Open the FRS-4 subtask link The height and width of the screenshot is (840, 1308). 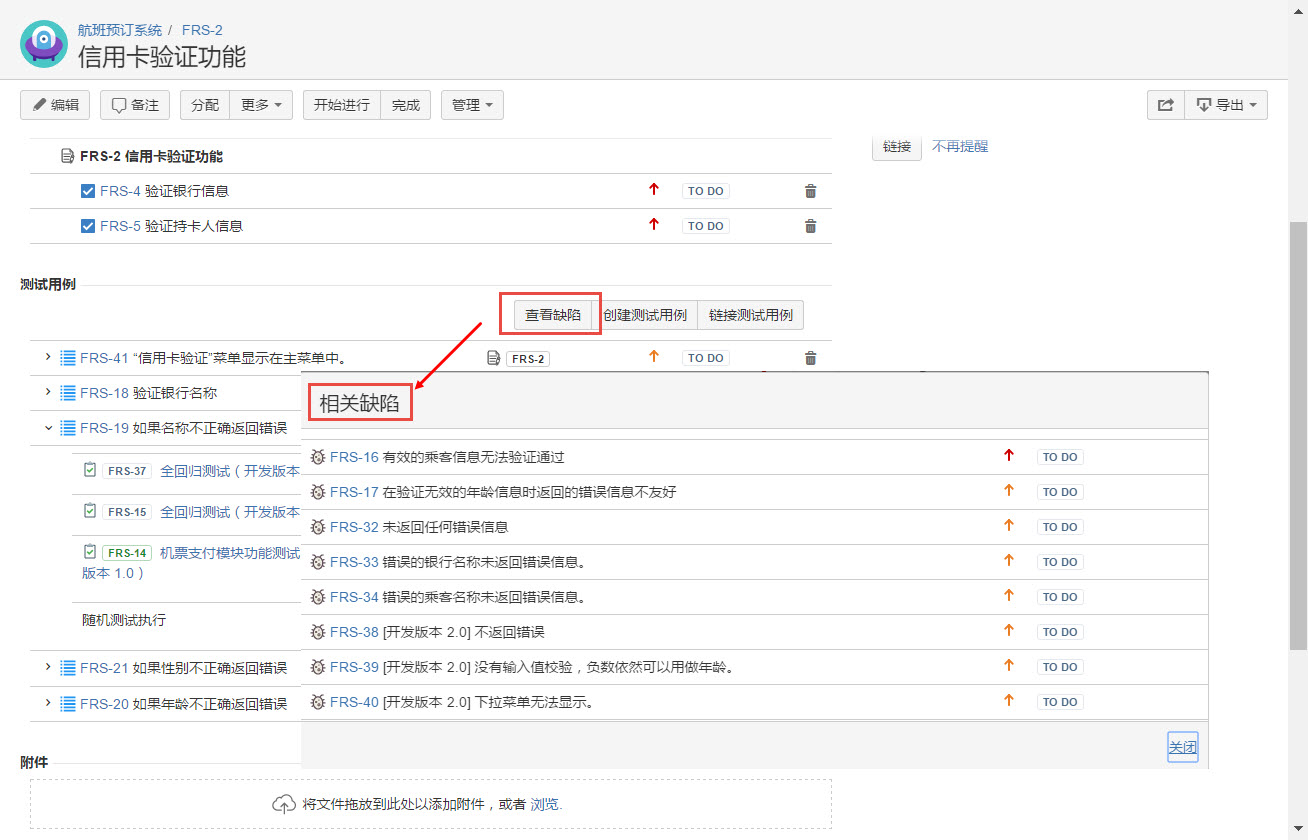120,191
